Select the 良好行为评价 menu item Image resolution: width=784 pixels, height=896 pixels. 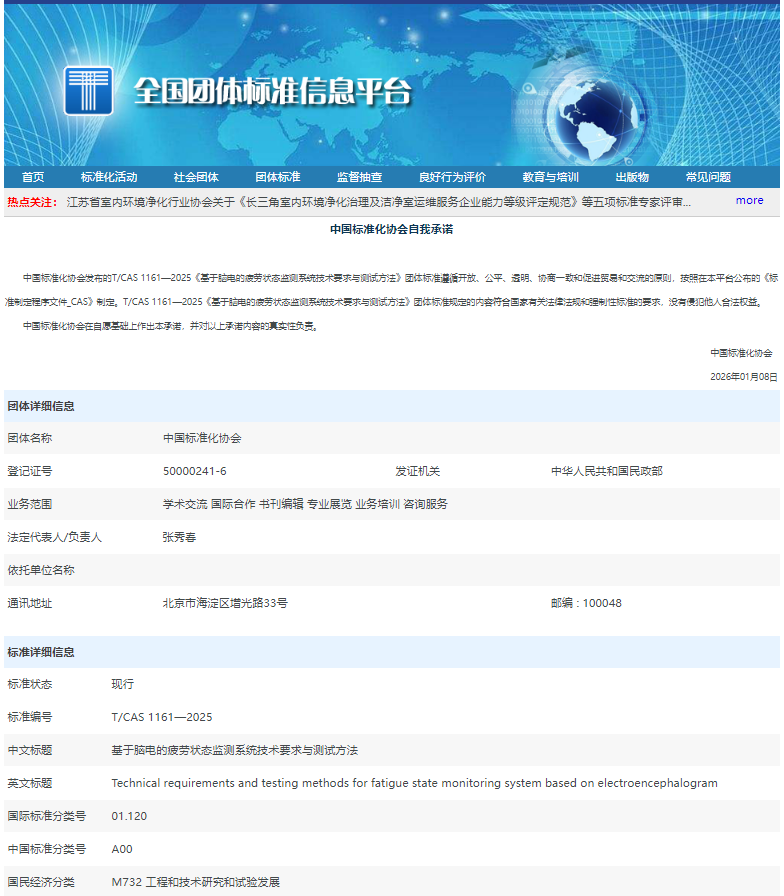[x=452, y=177]
